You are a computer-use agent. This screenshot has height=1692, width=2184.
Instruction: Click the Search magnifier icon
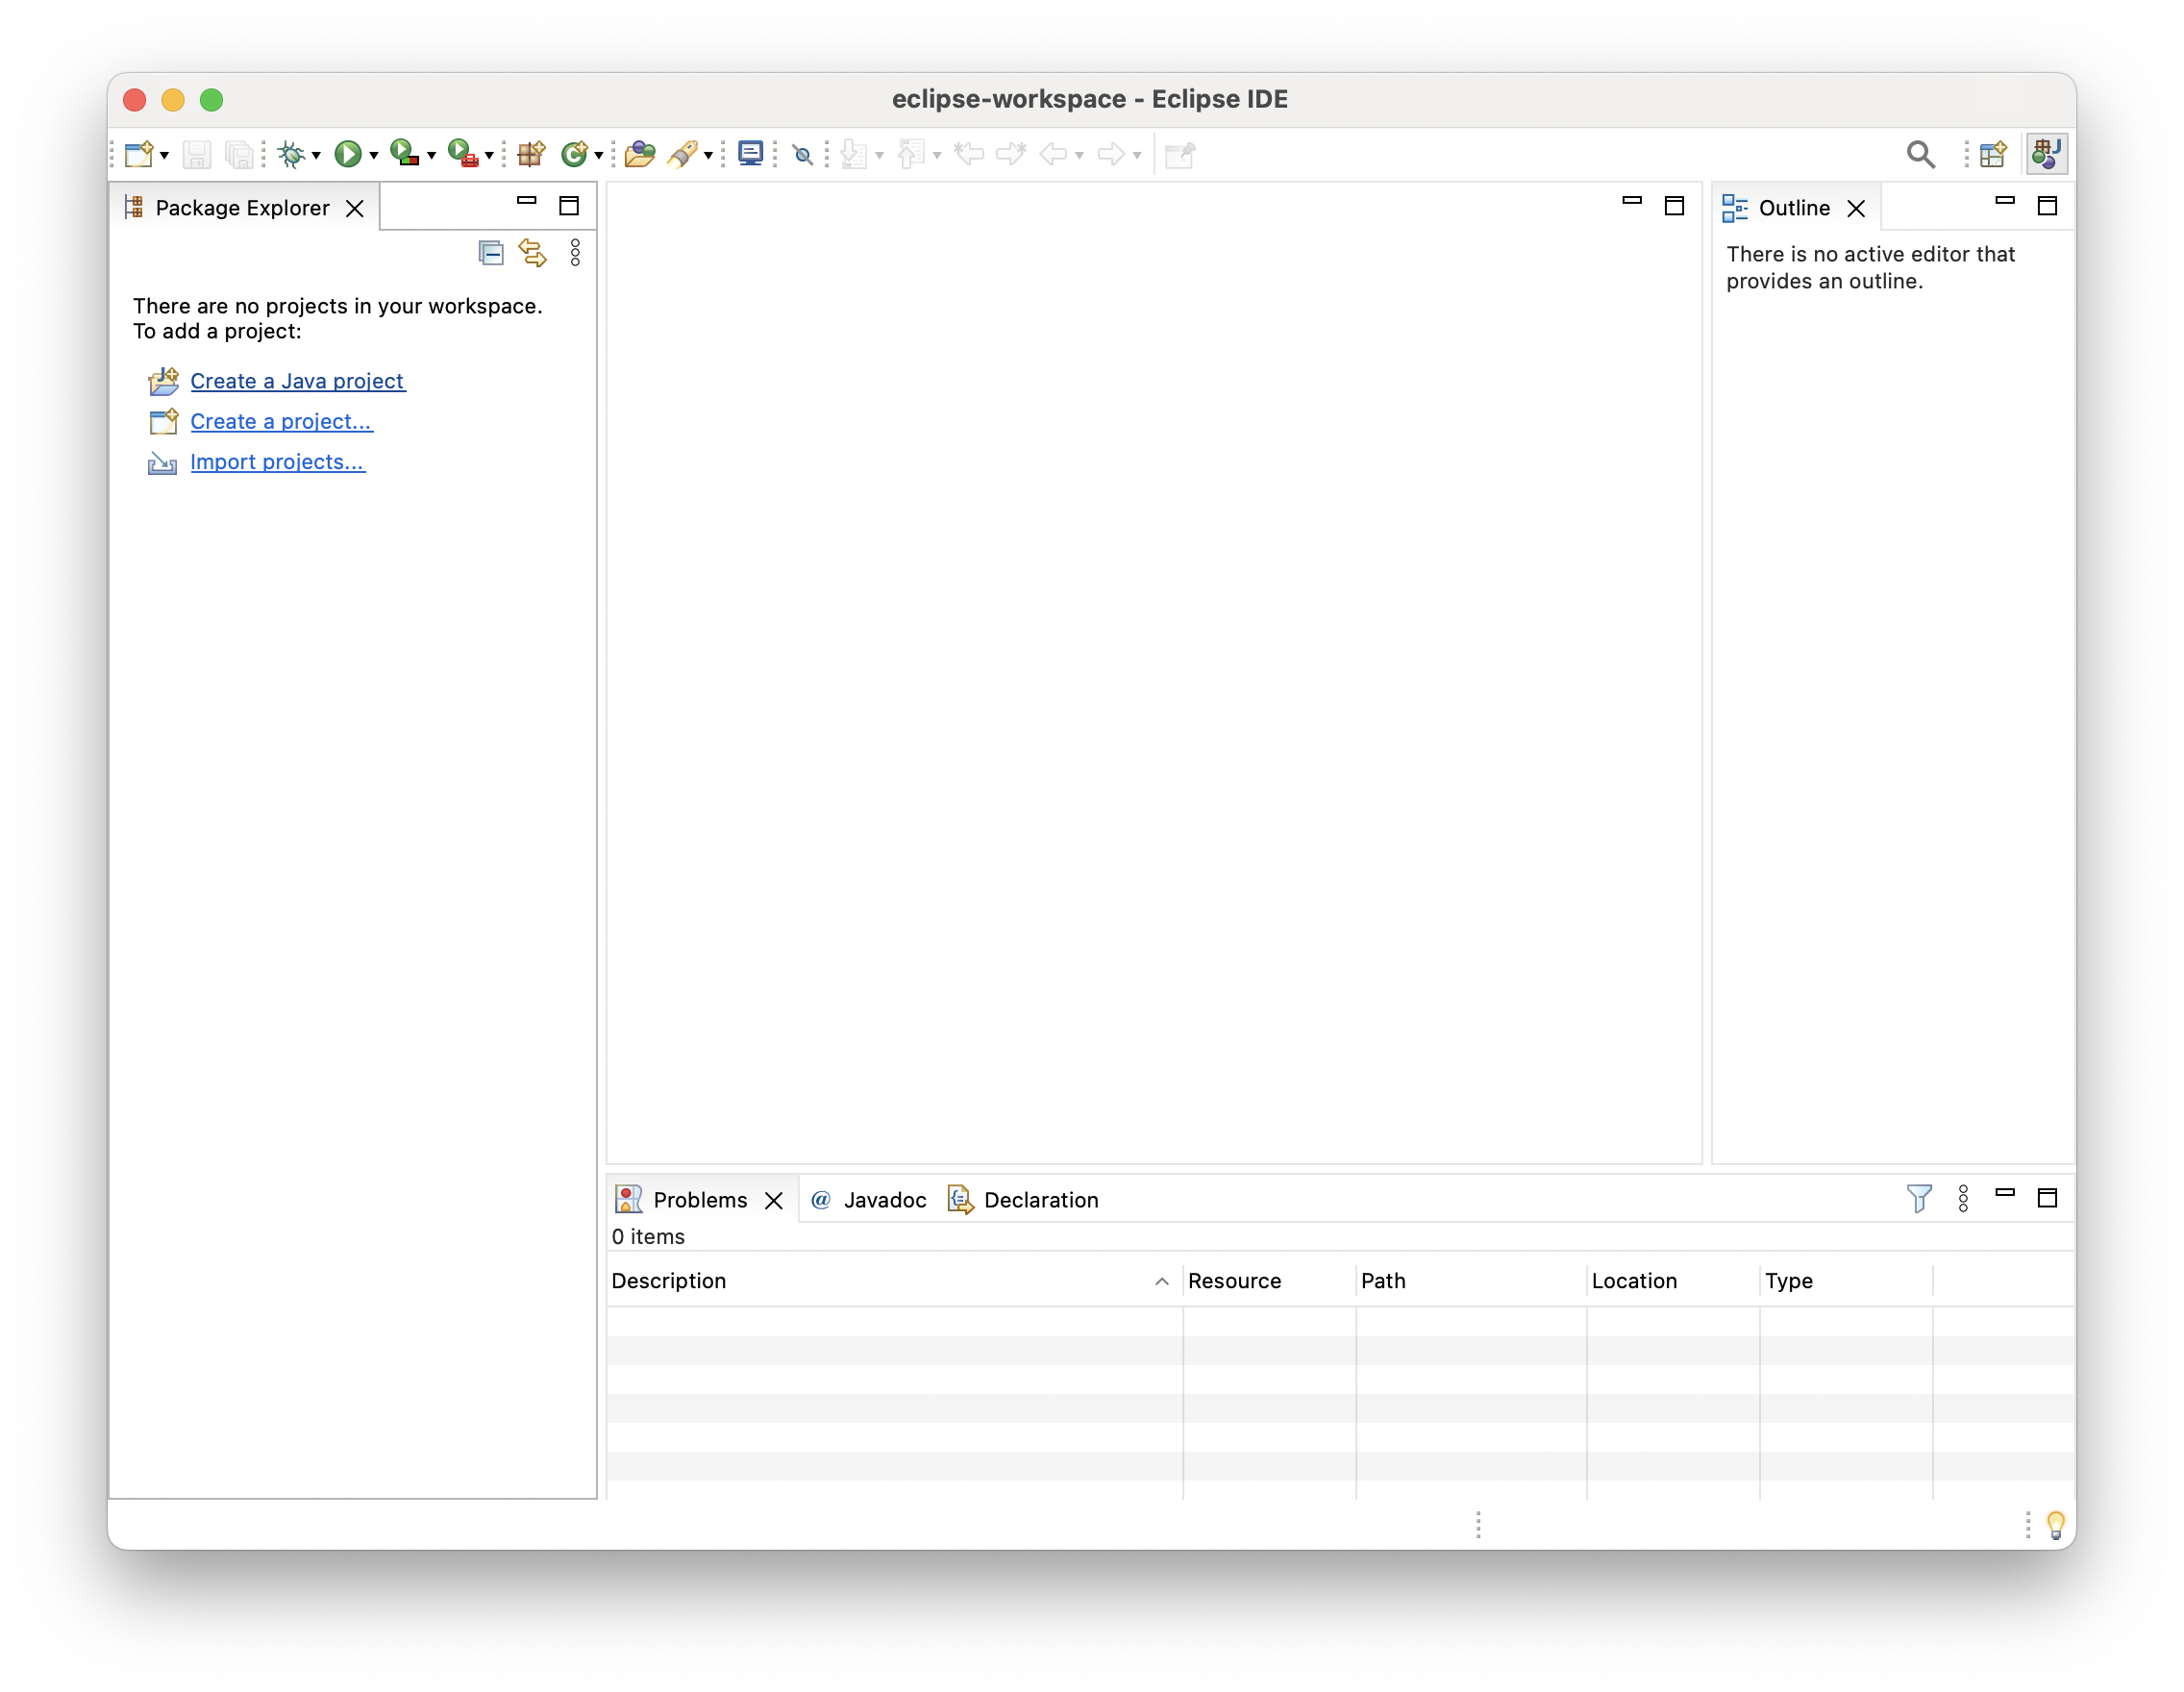(x=1920, y=154)
